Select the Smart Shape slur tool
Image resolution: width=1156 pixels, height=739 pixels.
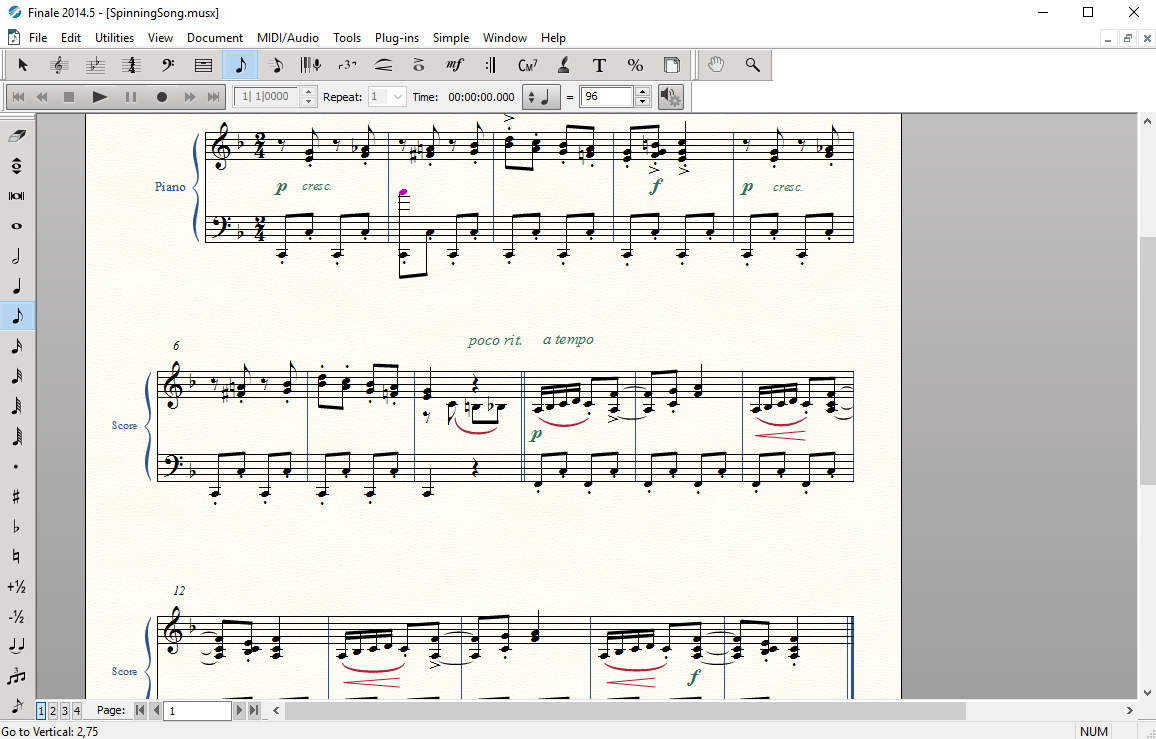tap(383, 65)
